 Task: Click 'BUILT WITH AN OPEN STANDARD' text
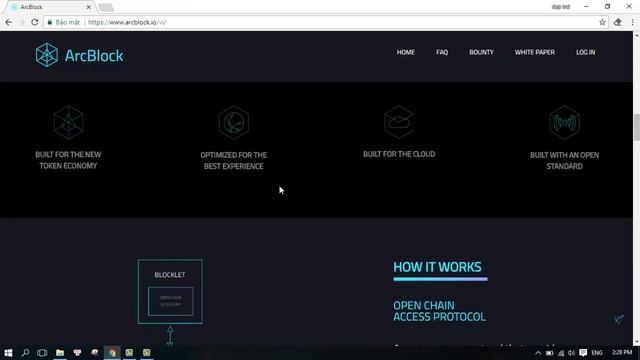pos(564,160)
